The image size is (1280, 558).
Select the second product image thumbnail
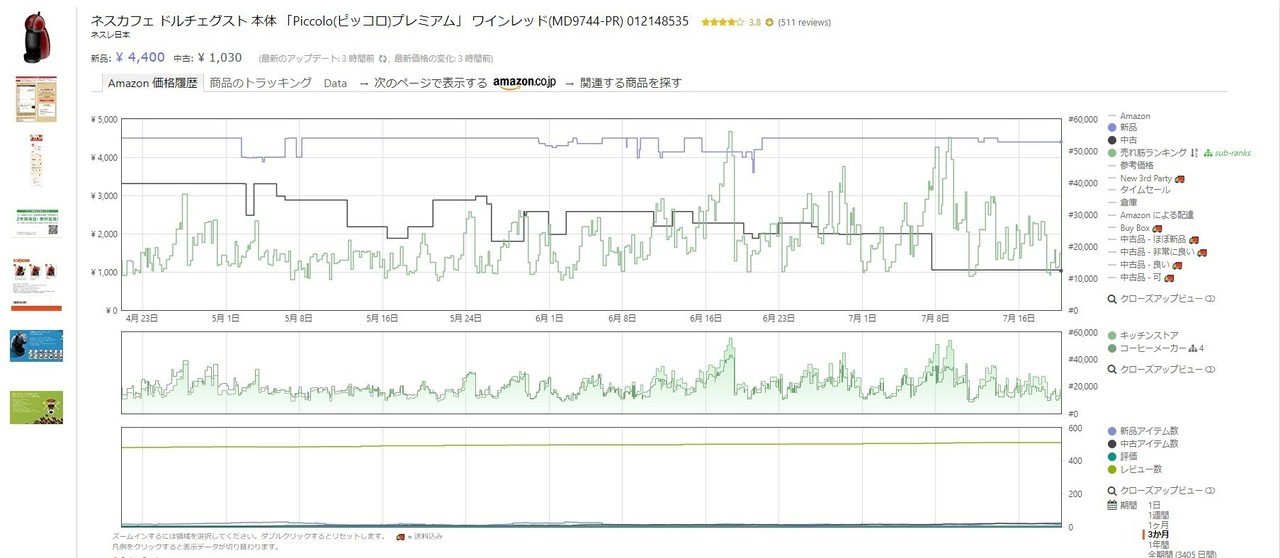(x=36, y=99)
